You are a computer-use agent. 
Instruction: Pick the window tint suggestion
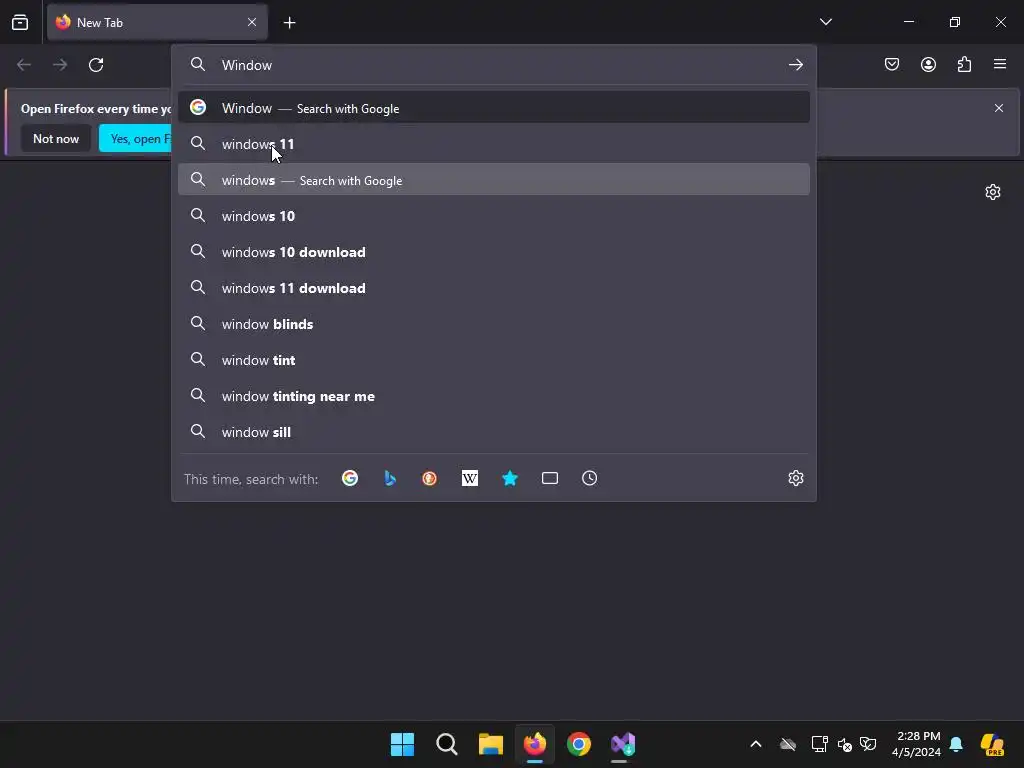tap(494, 359)
